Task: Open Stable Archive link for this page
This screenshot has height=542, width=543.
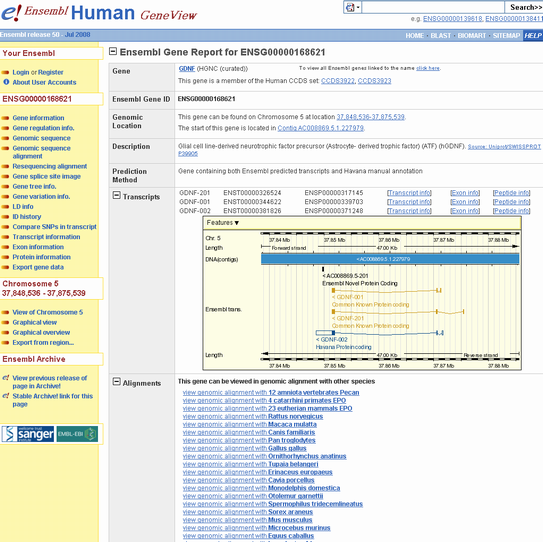Action: click(53, 400)
